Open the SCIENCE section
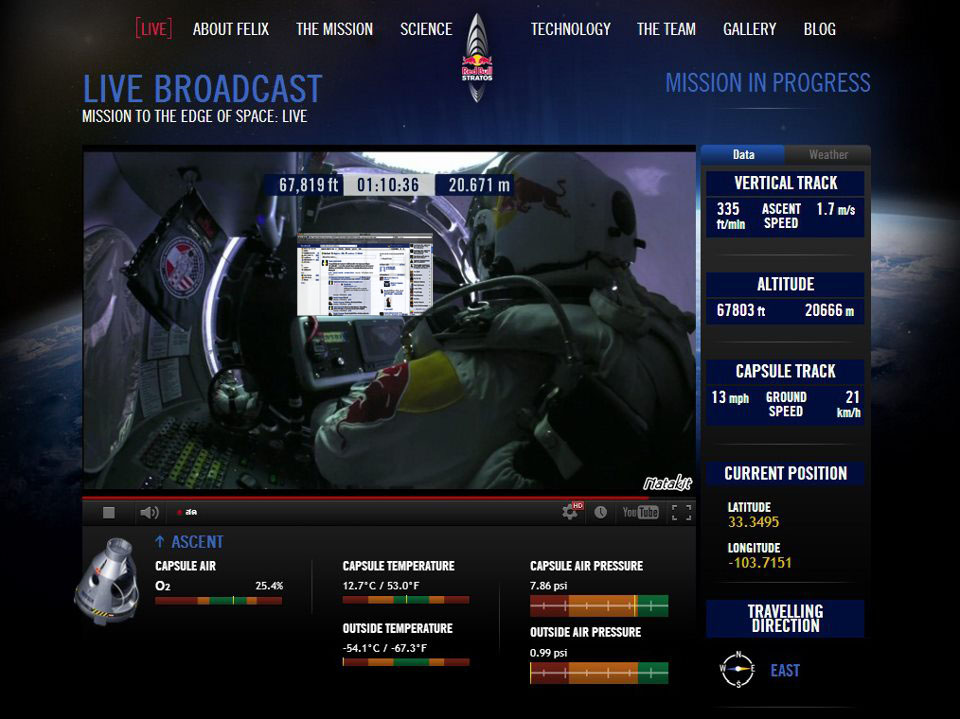The height and width of the screenshot is (719, 960). click(426, 29)
